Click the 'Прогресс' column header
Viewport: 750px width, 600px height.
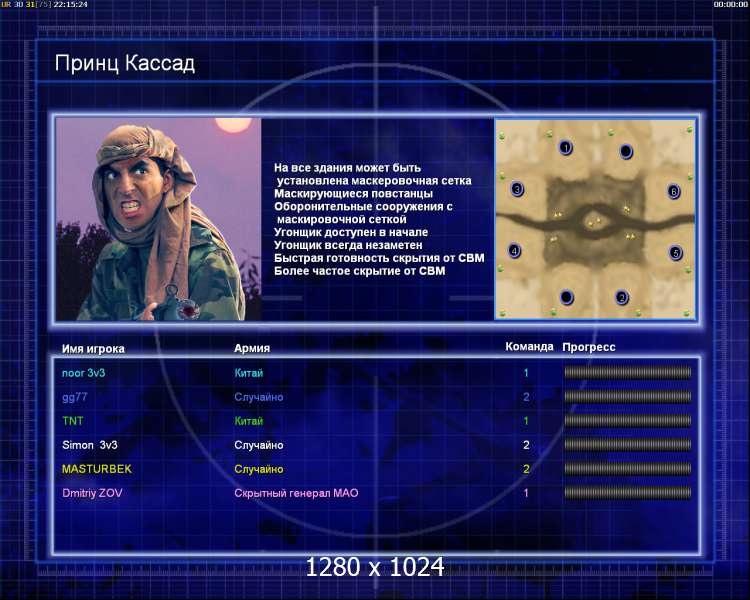click(589, 347)
